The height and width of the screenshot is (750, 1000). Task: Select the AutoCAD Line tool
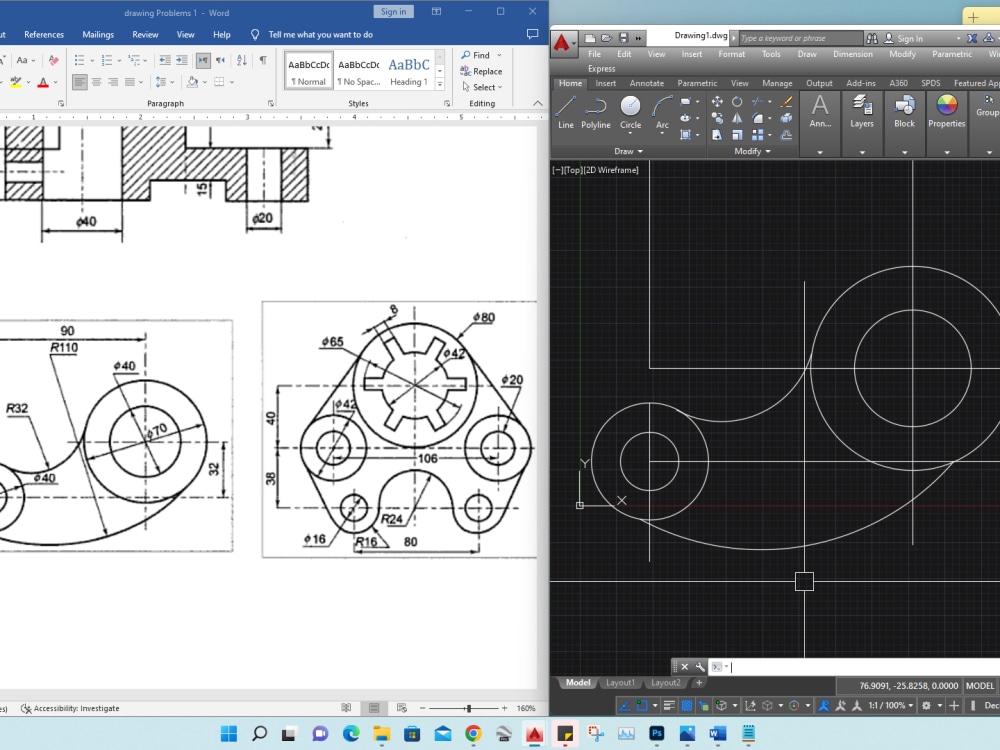tap(566, 112)
